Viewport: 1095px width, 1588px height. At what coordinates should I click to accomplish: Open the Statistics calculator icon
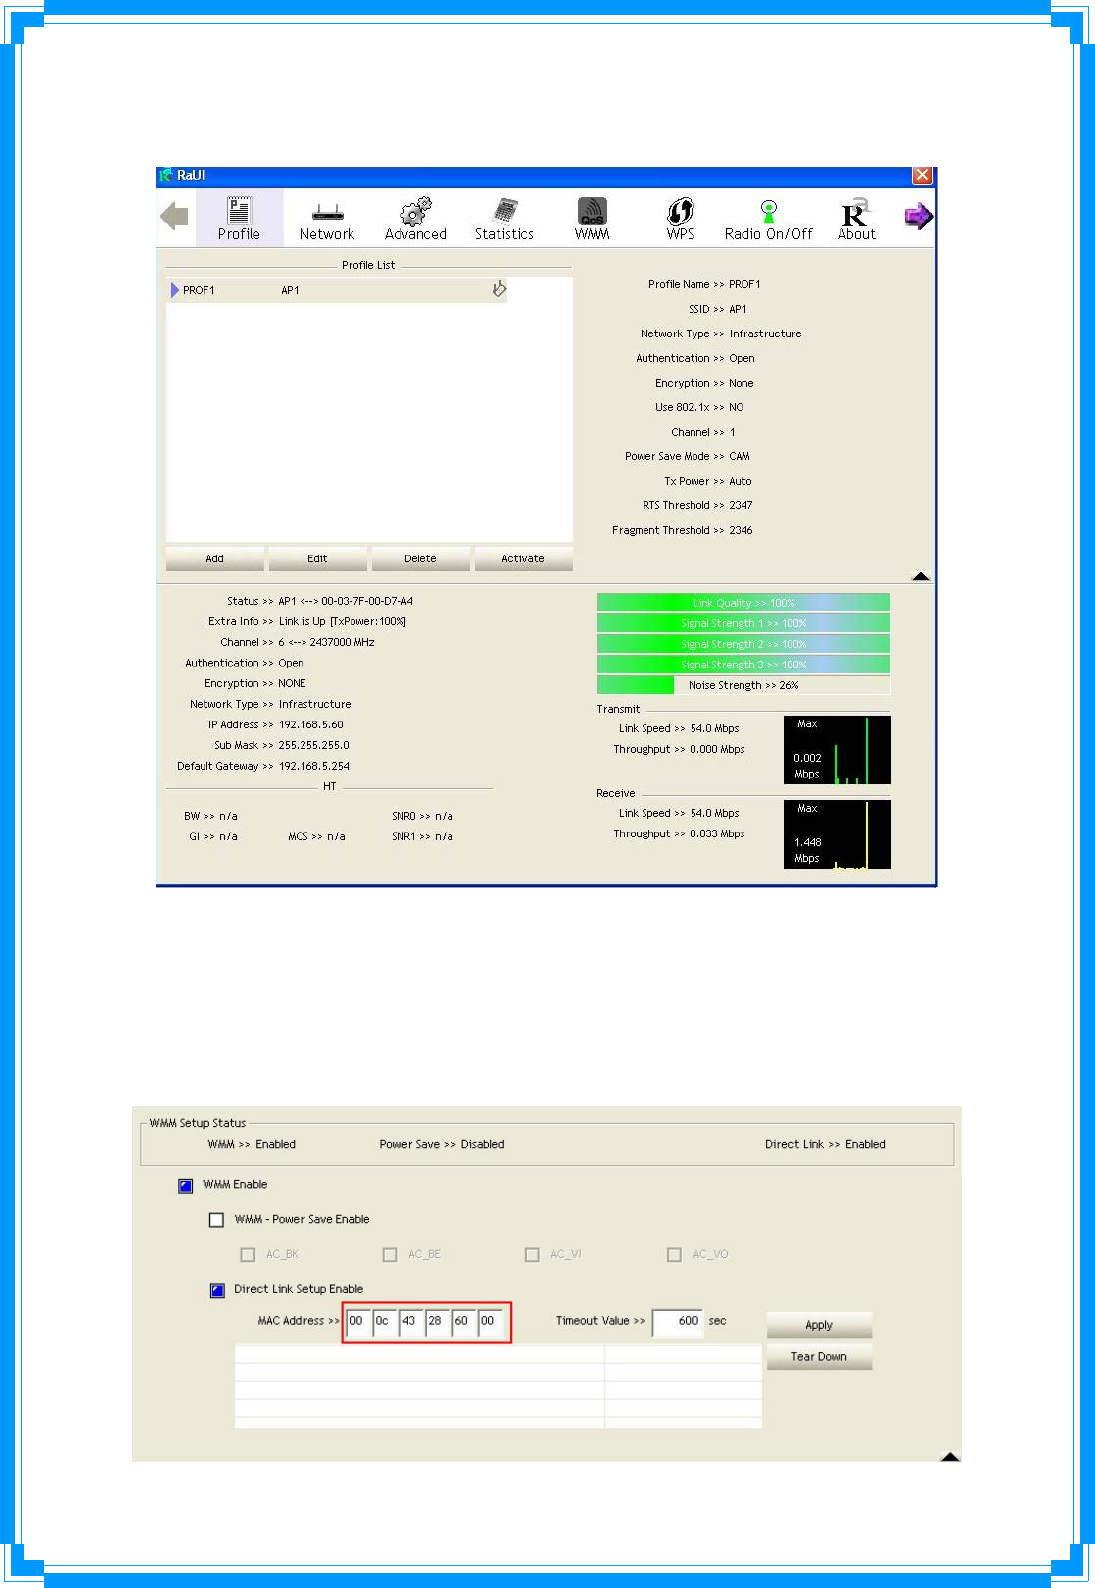pyautogui.click(x=504, y=218)
